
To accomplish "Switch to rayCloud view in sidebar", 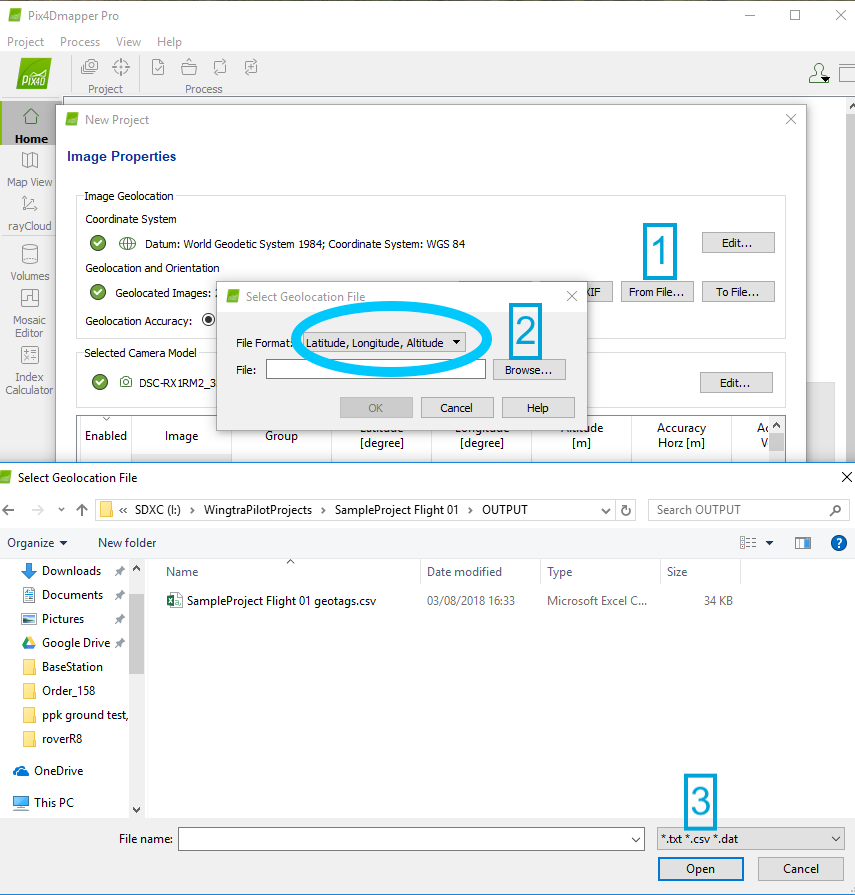I will [30, 213].
